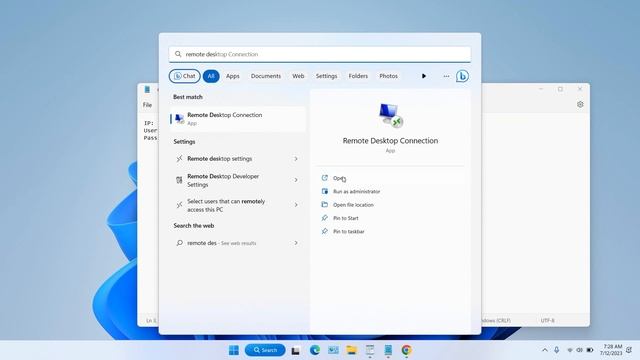Show hidden system tray icons
Viewport: 640px width, 360px height.
pyautogui.click(x=544, y=350)
